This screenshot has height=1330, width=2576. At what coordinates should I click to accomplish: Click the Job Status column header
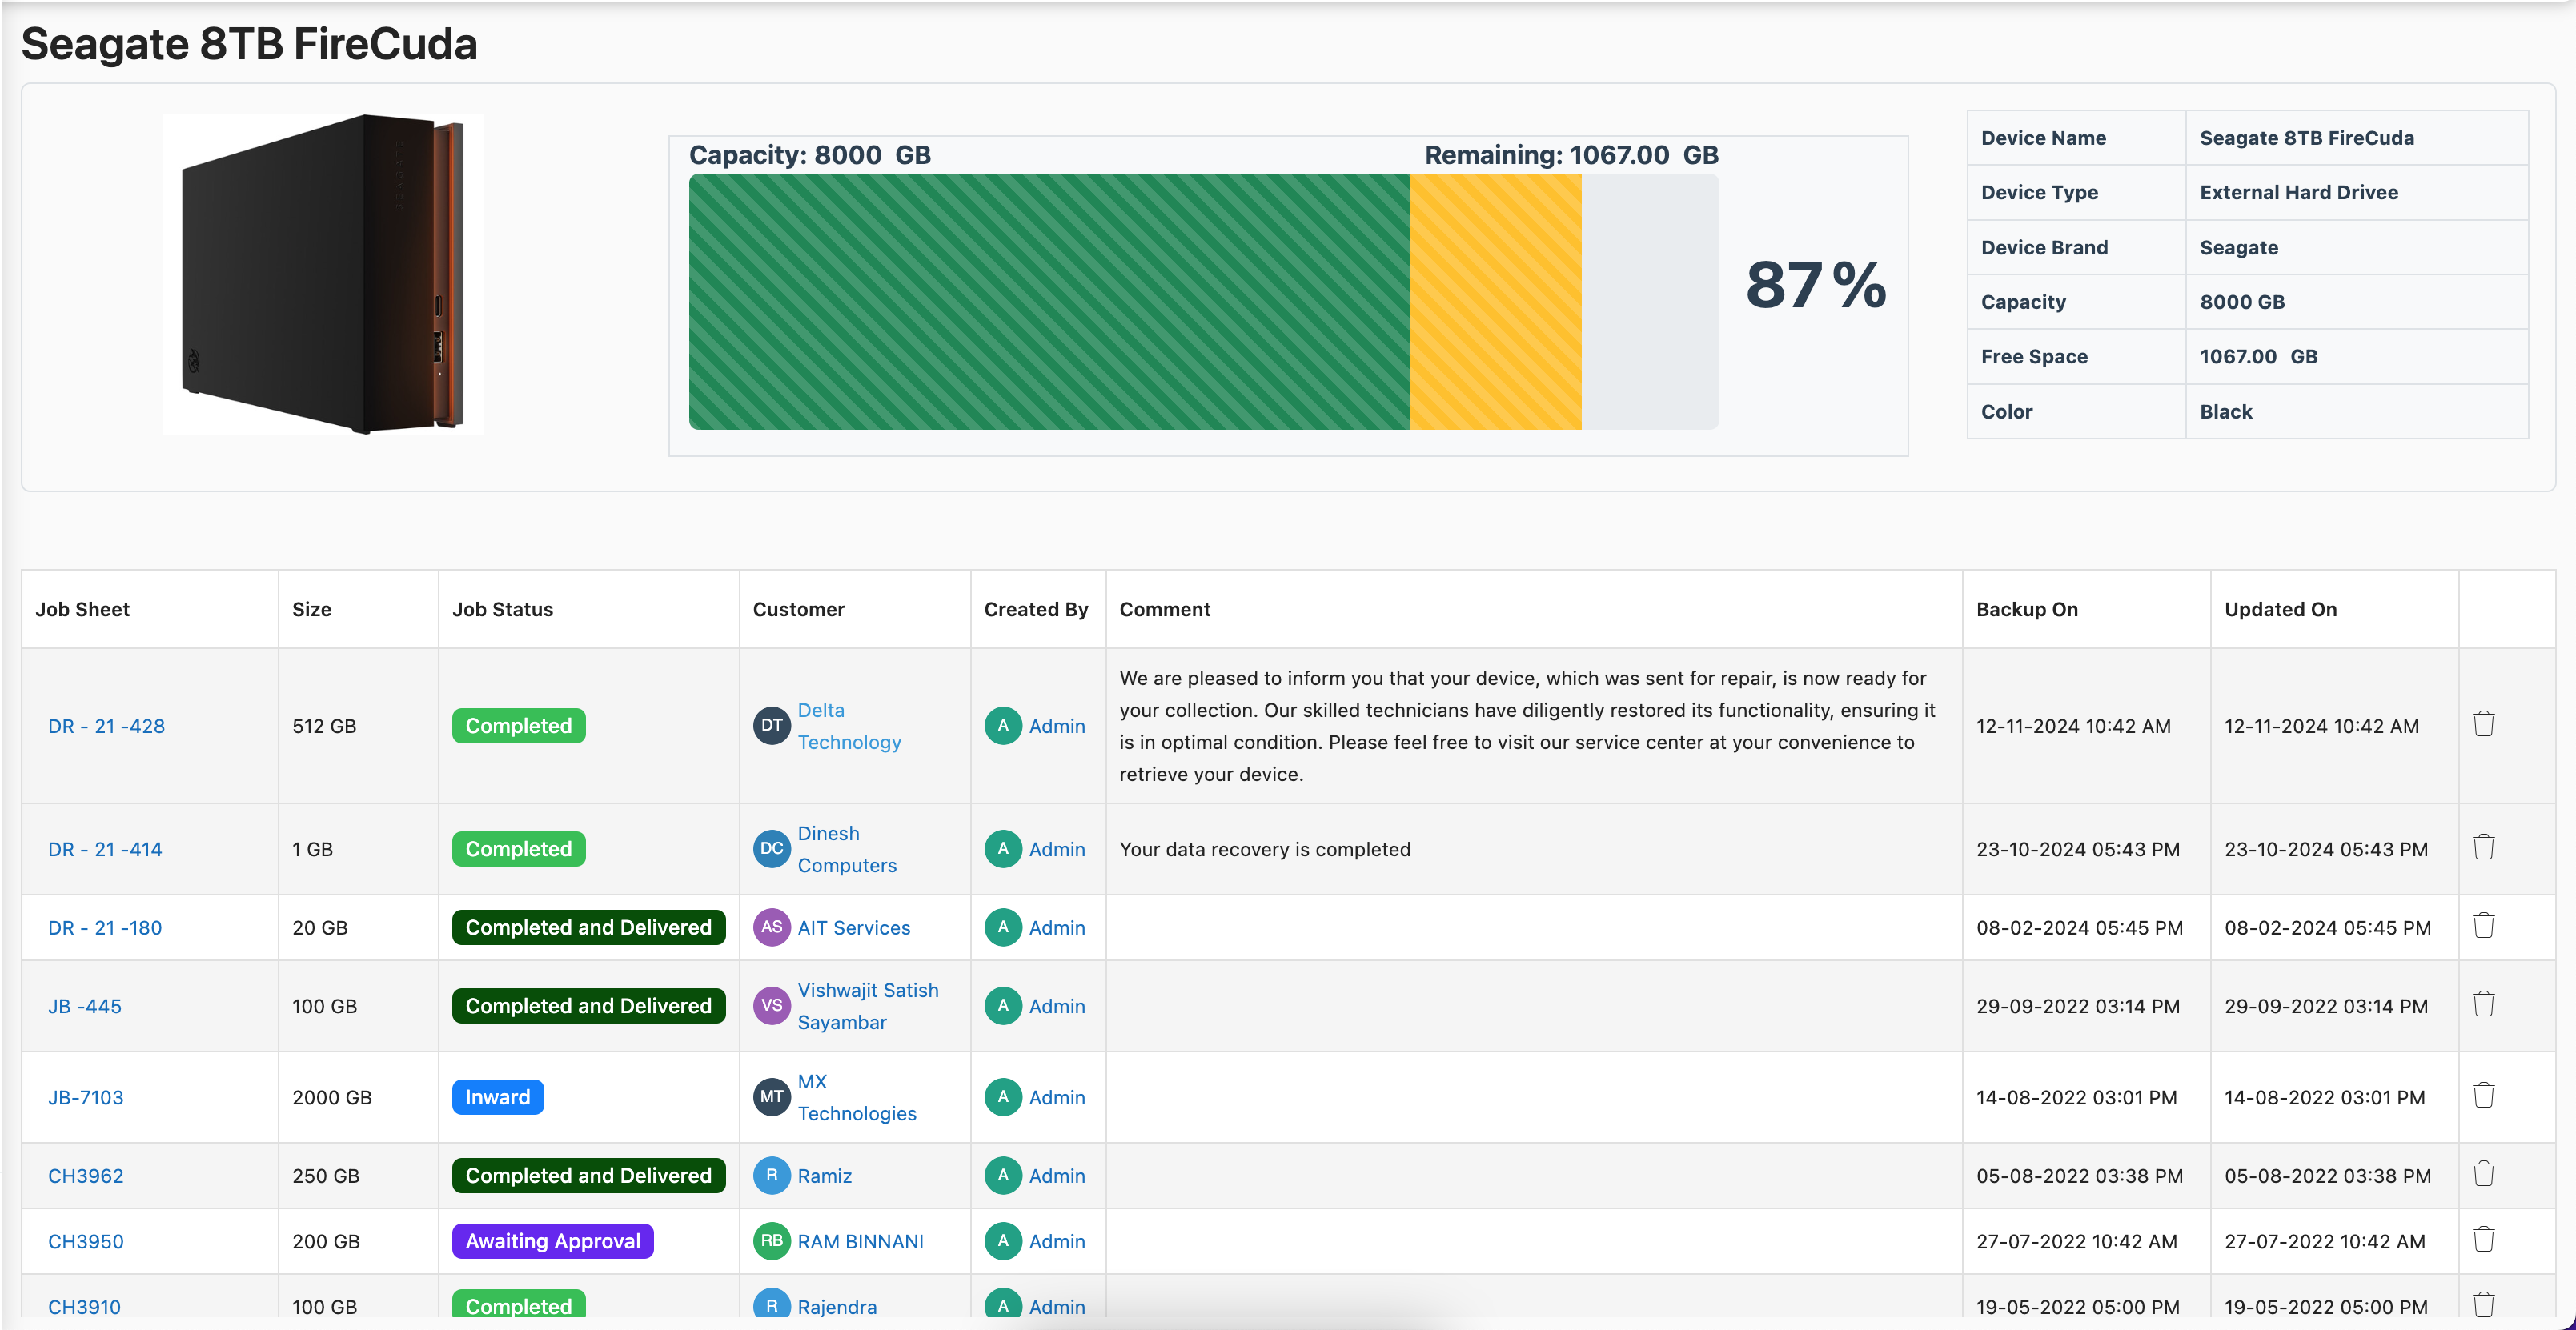502,609
